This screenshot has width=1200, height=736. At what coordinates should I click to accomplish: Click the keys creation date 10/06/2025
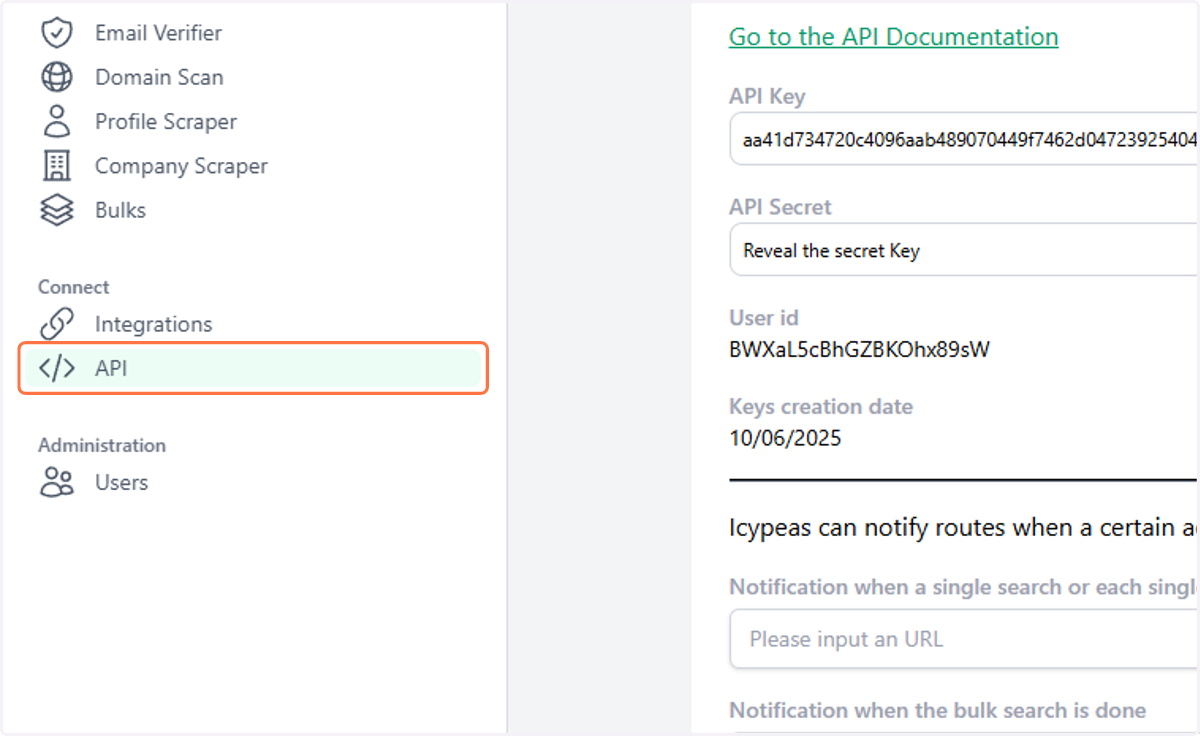coord(785,438)
